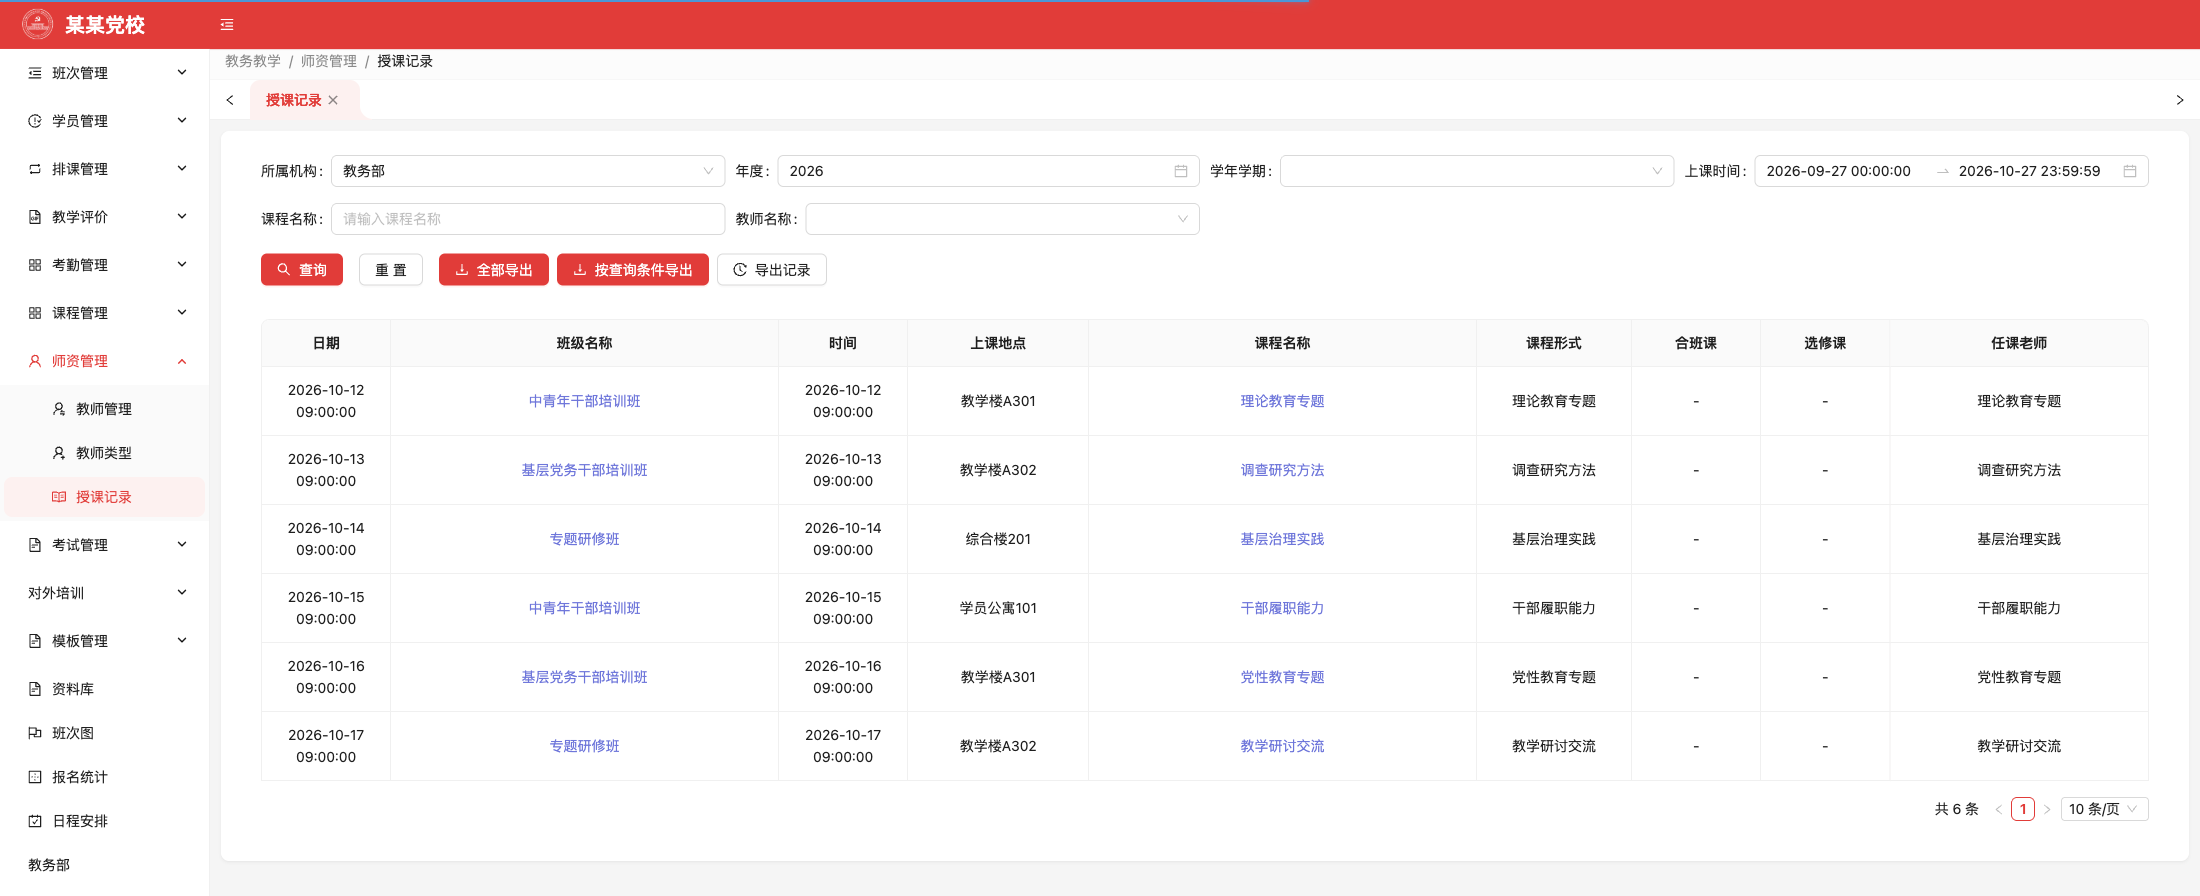The width and height of the screenshot is (2200, 896).
Task: Click the 全部导出 button
Action: click(x=494, y=270)
